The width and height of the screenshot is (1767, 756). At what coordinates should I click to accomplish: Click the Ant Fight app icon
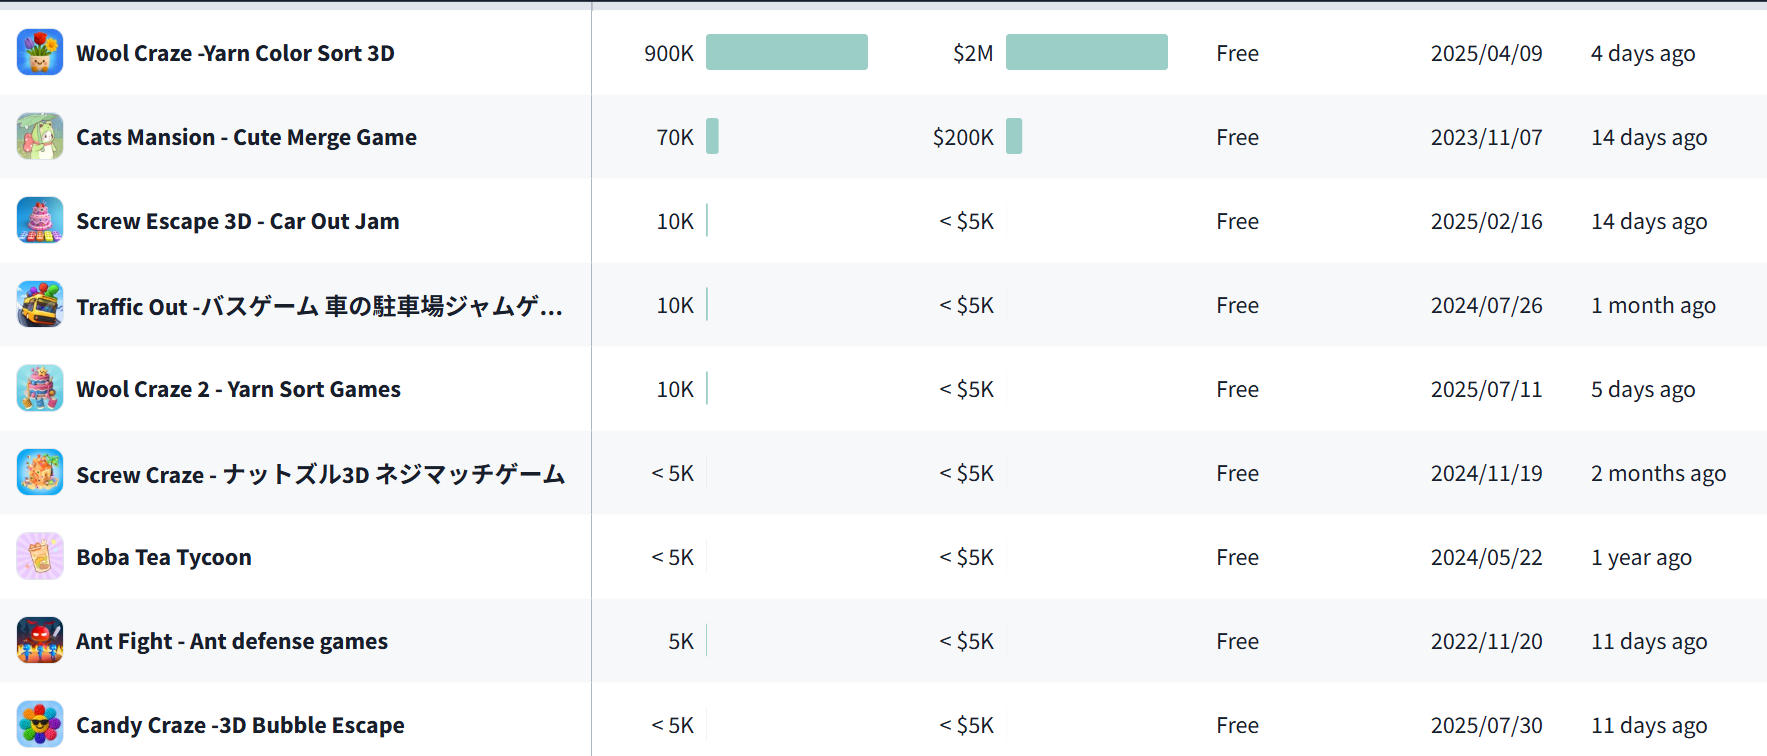tap(40, 641)
